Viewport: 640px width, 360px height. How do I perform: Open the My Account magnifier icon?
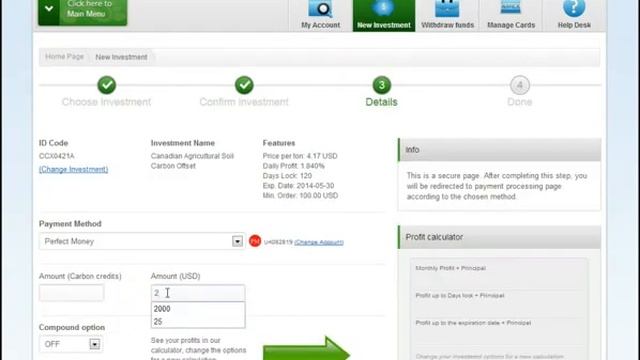pyautogui.click(x=320, y=9)
